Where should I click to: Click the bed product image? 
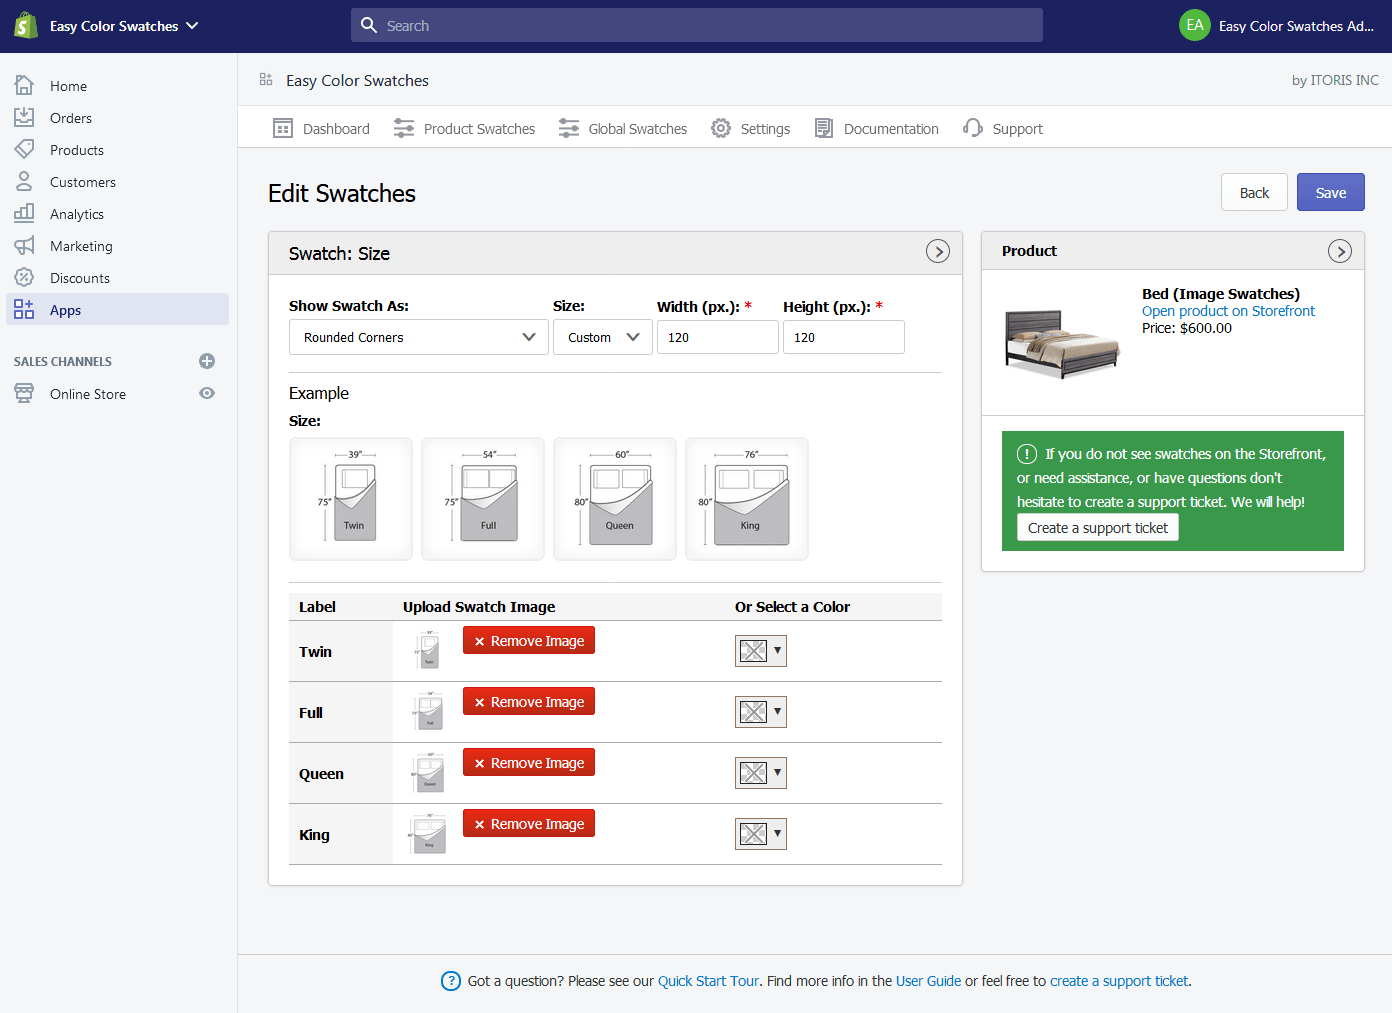click(x=1062, y=343)
